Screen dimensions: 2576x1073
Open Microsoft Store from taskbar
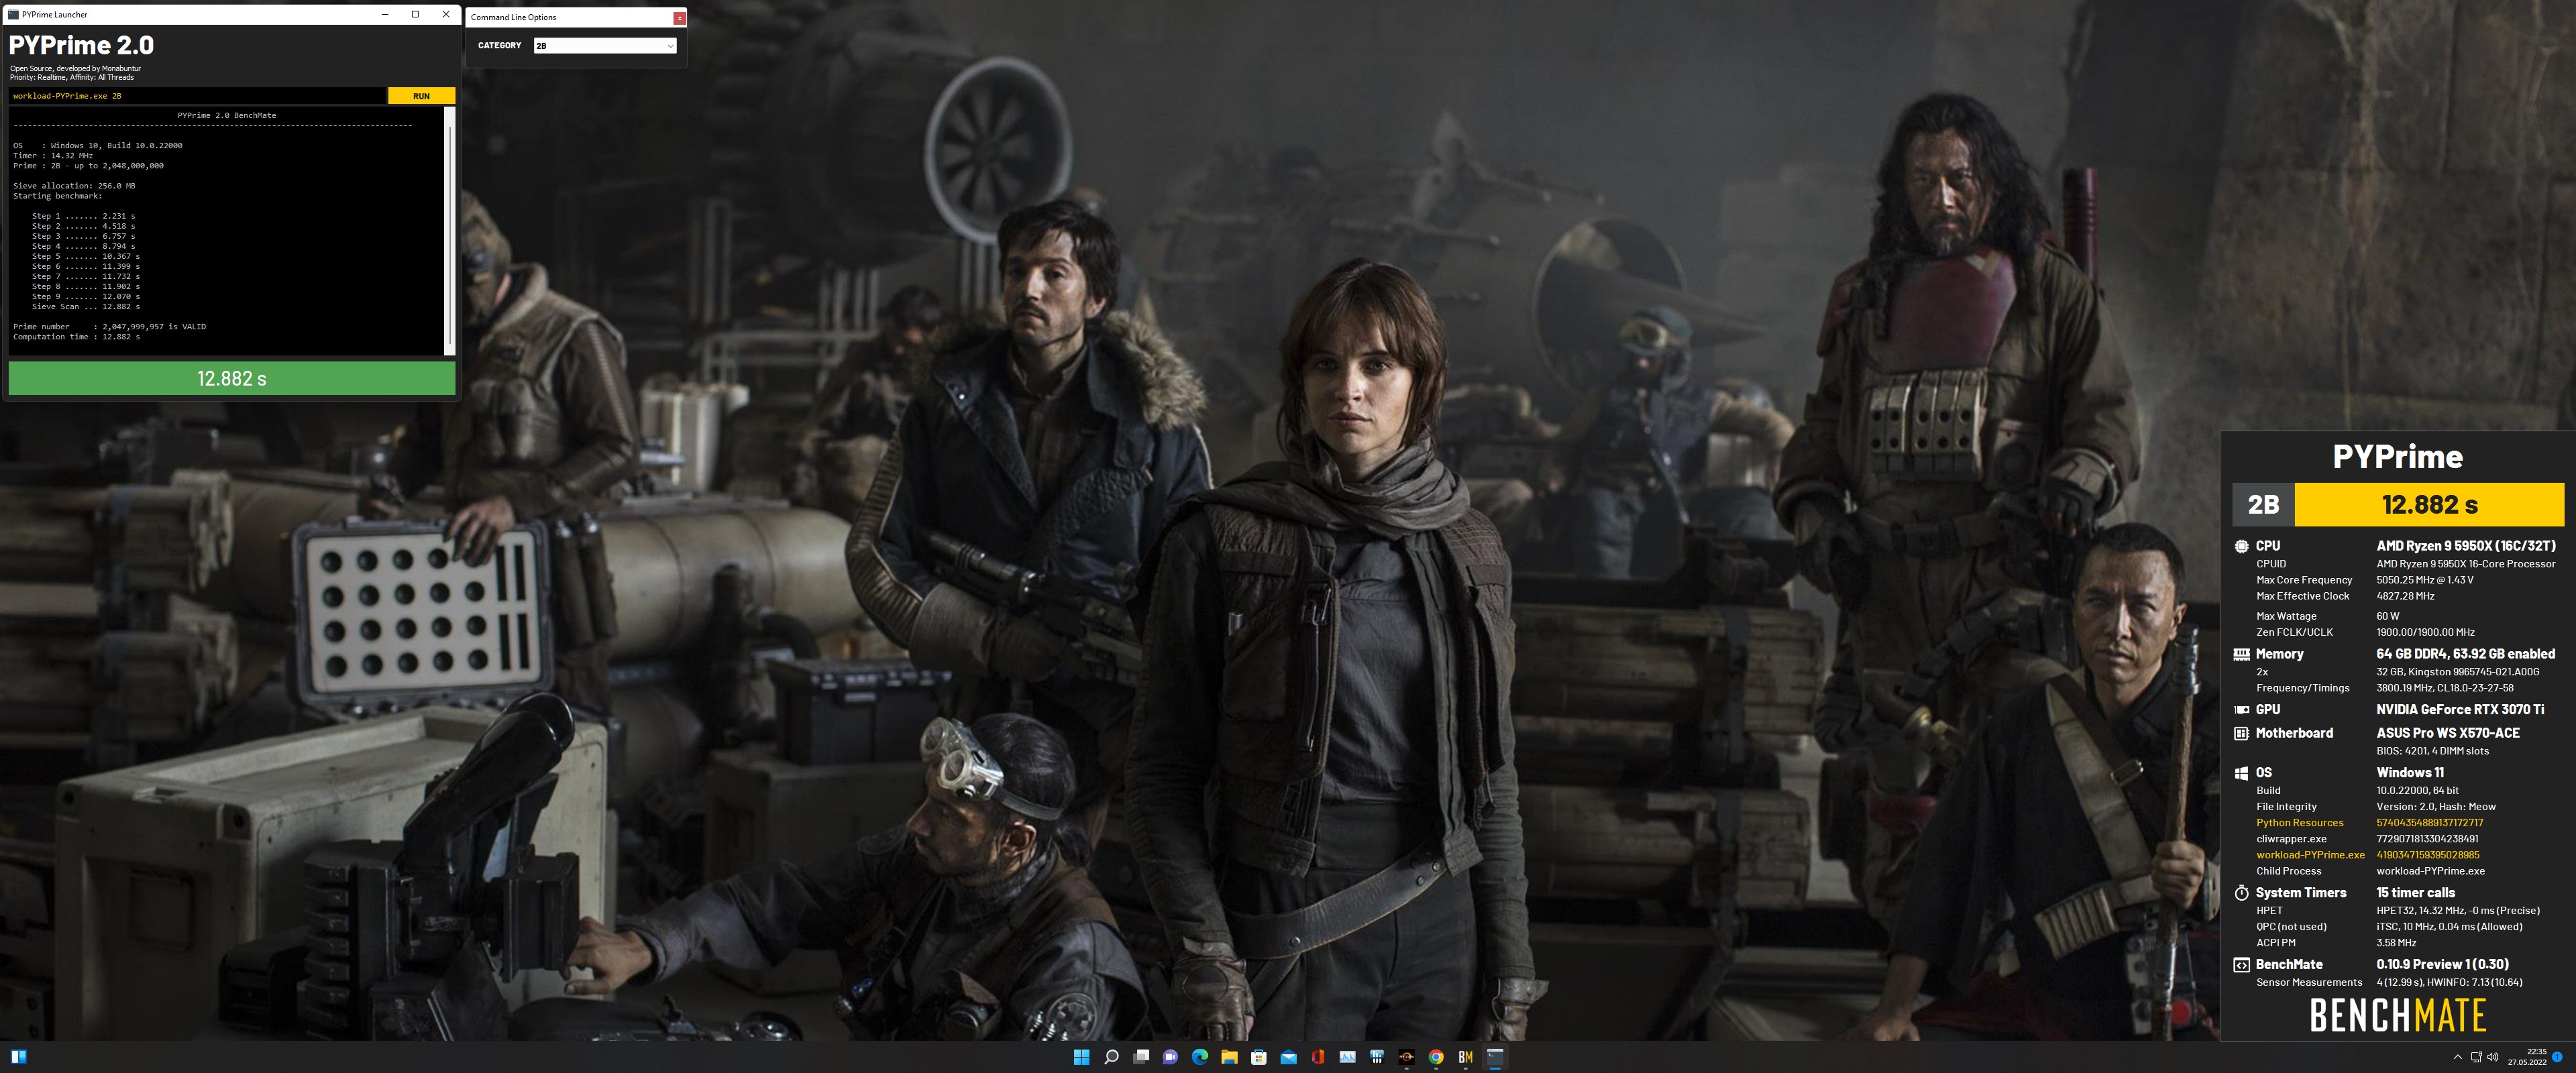tap(1259, 1057)
